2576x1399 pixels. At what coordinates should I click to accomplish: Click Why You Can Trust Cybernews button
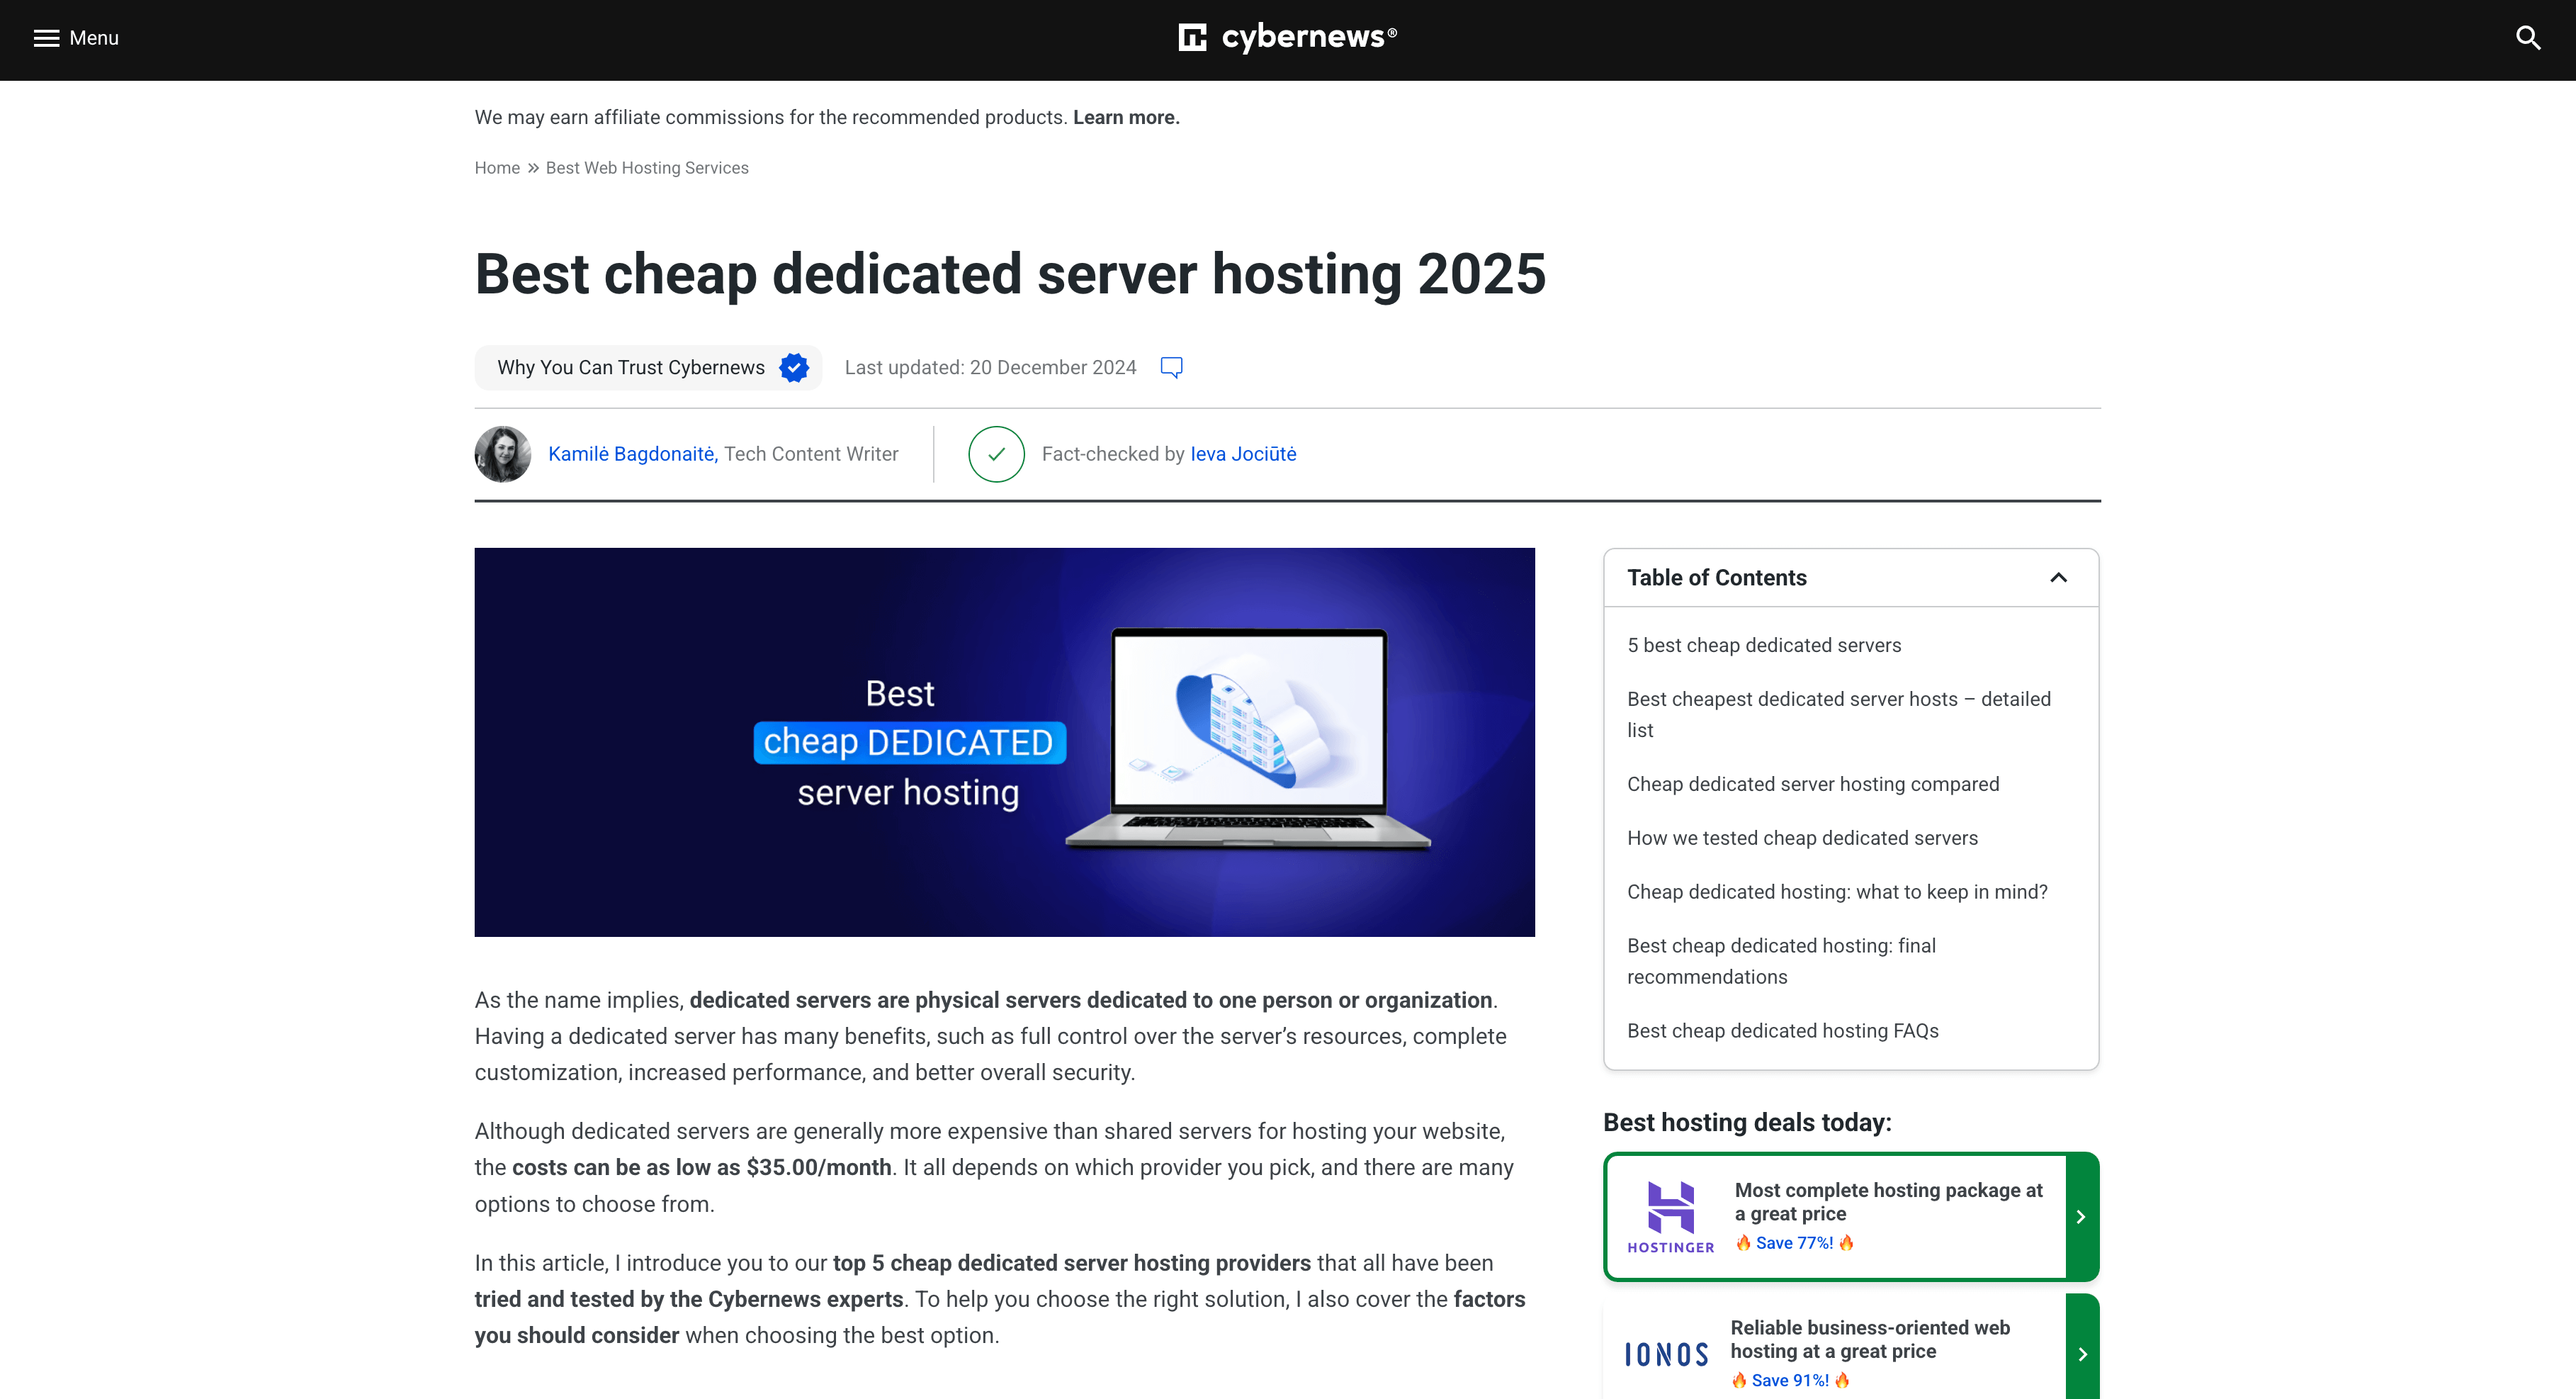648,367
